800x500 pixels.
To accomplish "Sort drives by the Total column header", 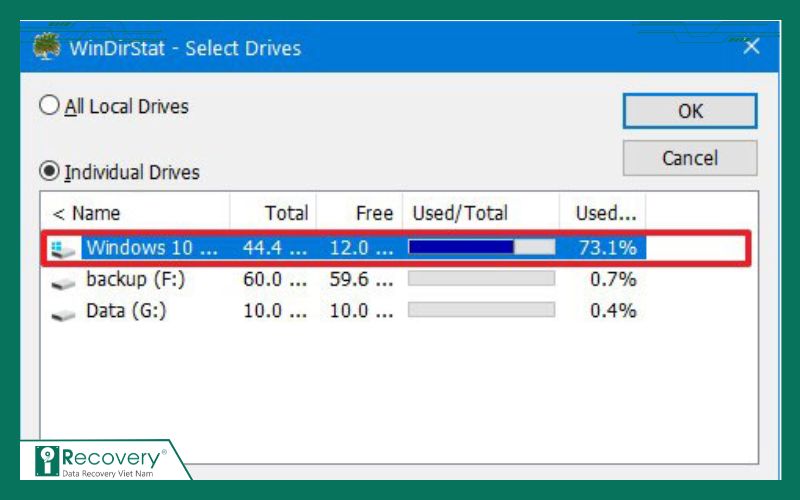I will pos(273,213).
